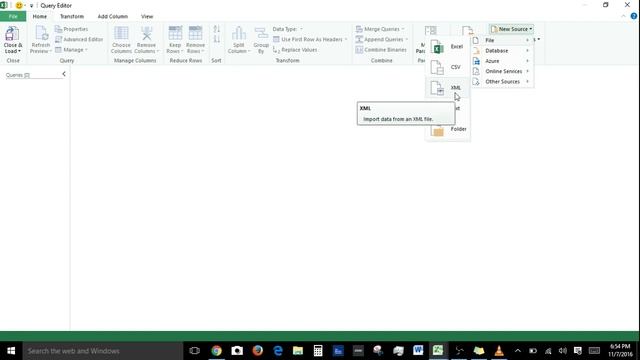This screenshot has height=360, width=640.
Task: Open the Calculator from the taskbar
Action: (x=318, y=351)
